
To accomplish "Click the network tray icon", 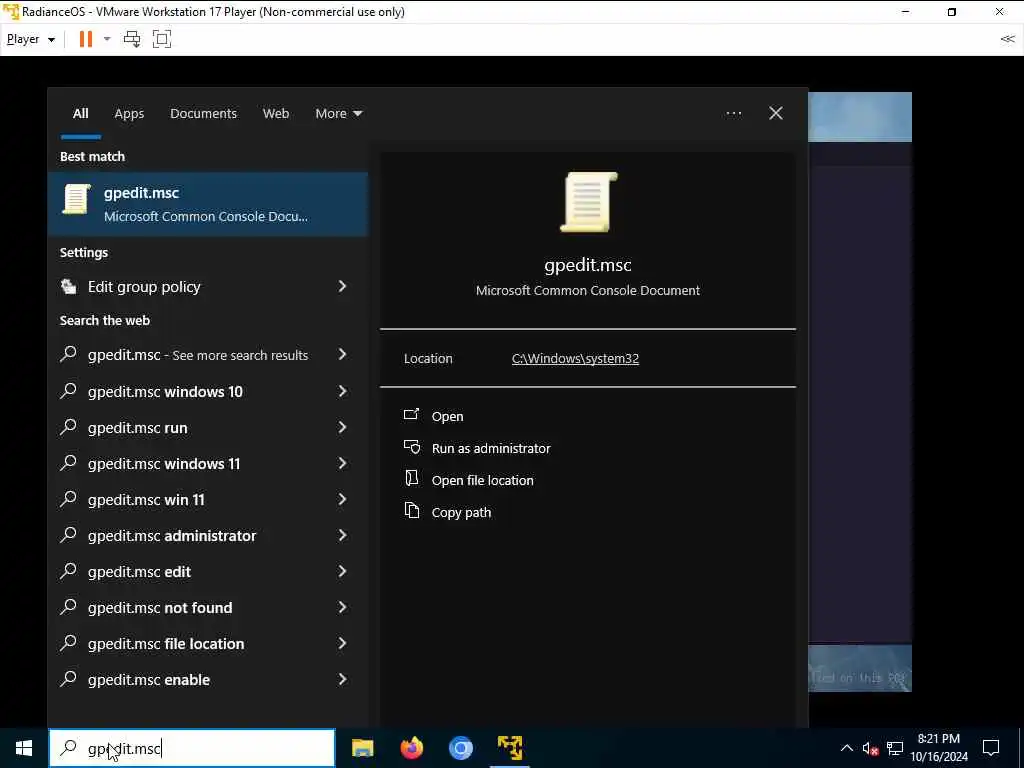I will pos(895,748).
